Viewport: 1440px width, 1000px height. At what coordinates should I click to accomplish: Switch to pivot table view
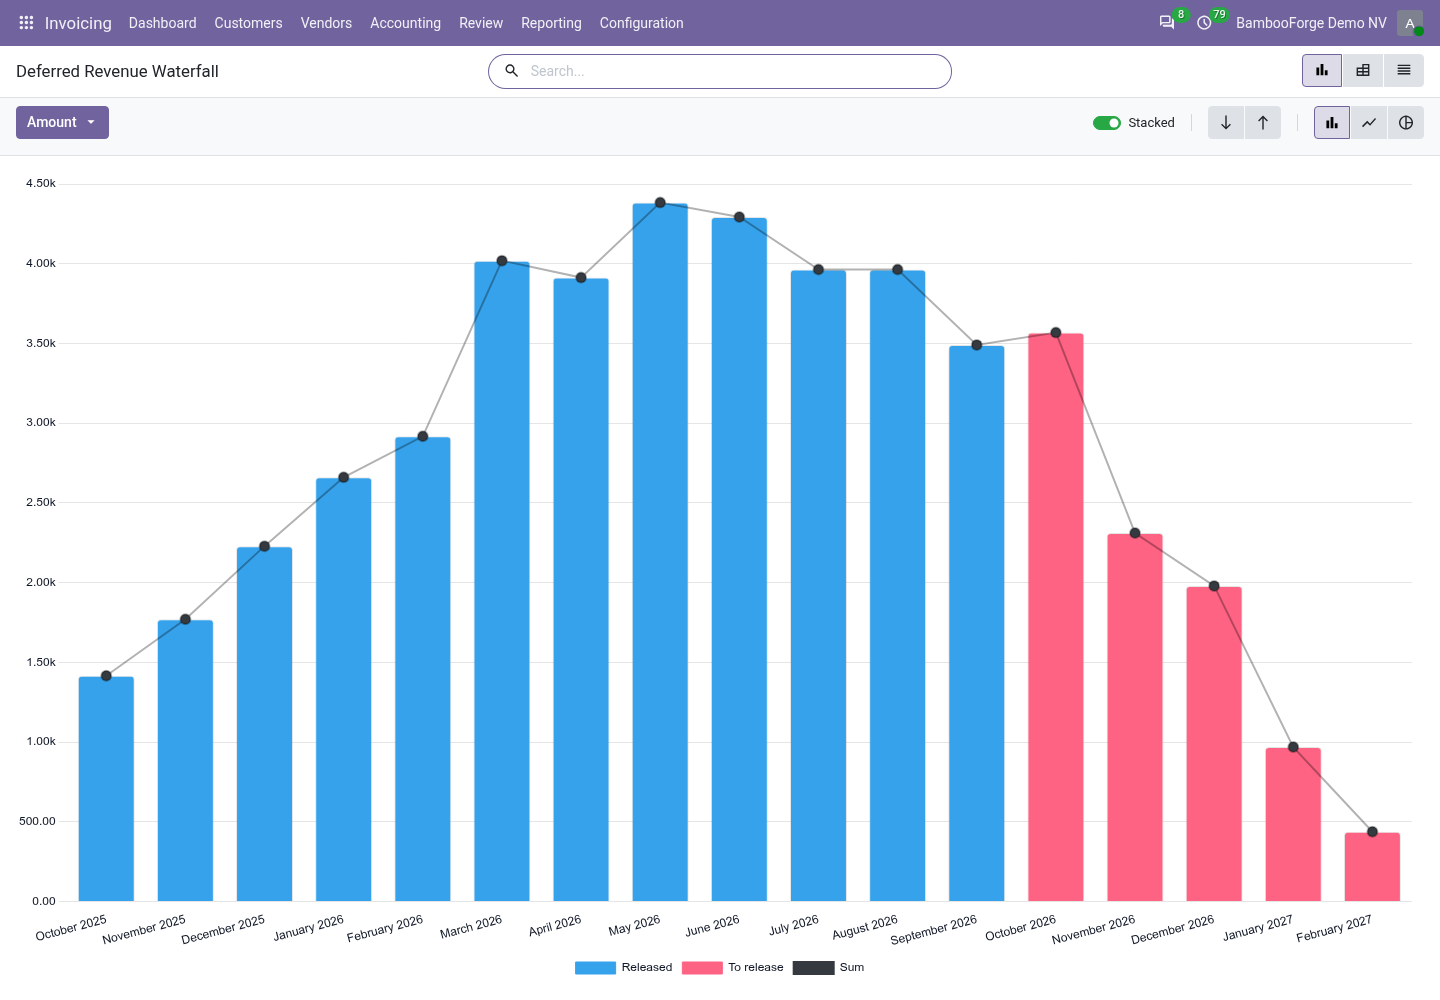(1363, 71)
